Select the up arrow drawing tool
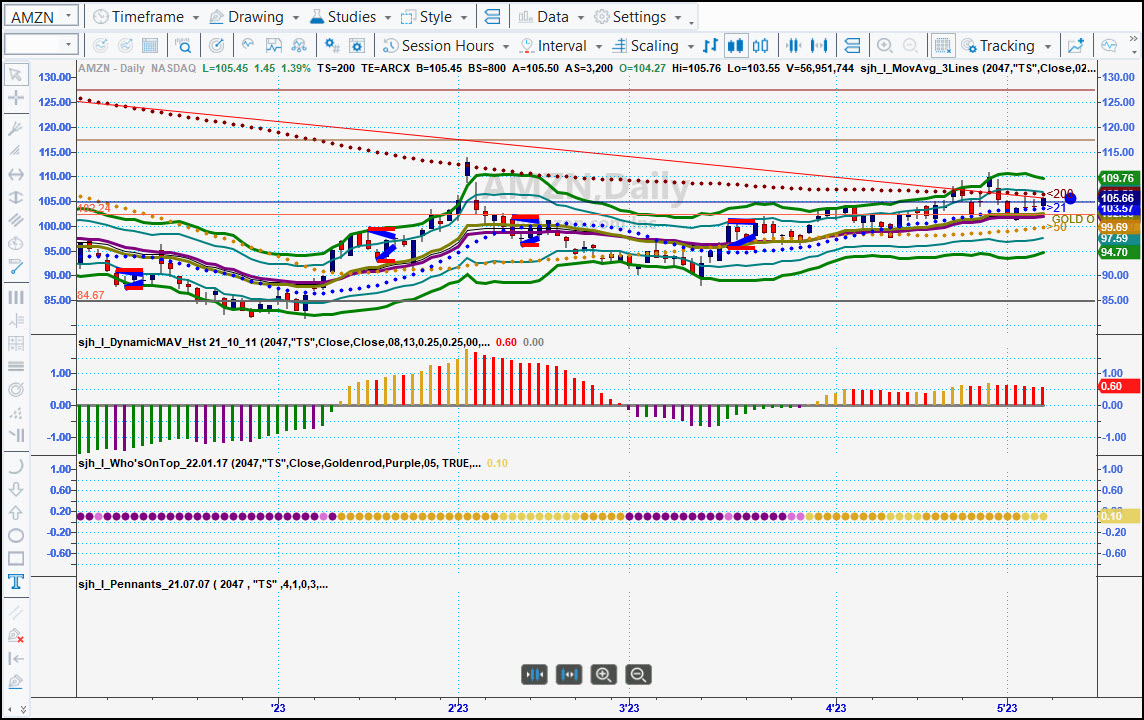 coord(15,512)
